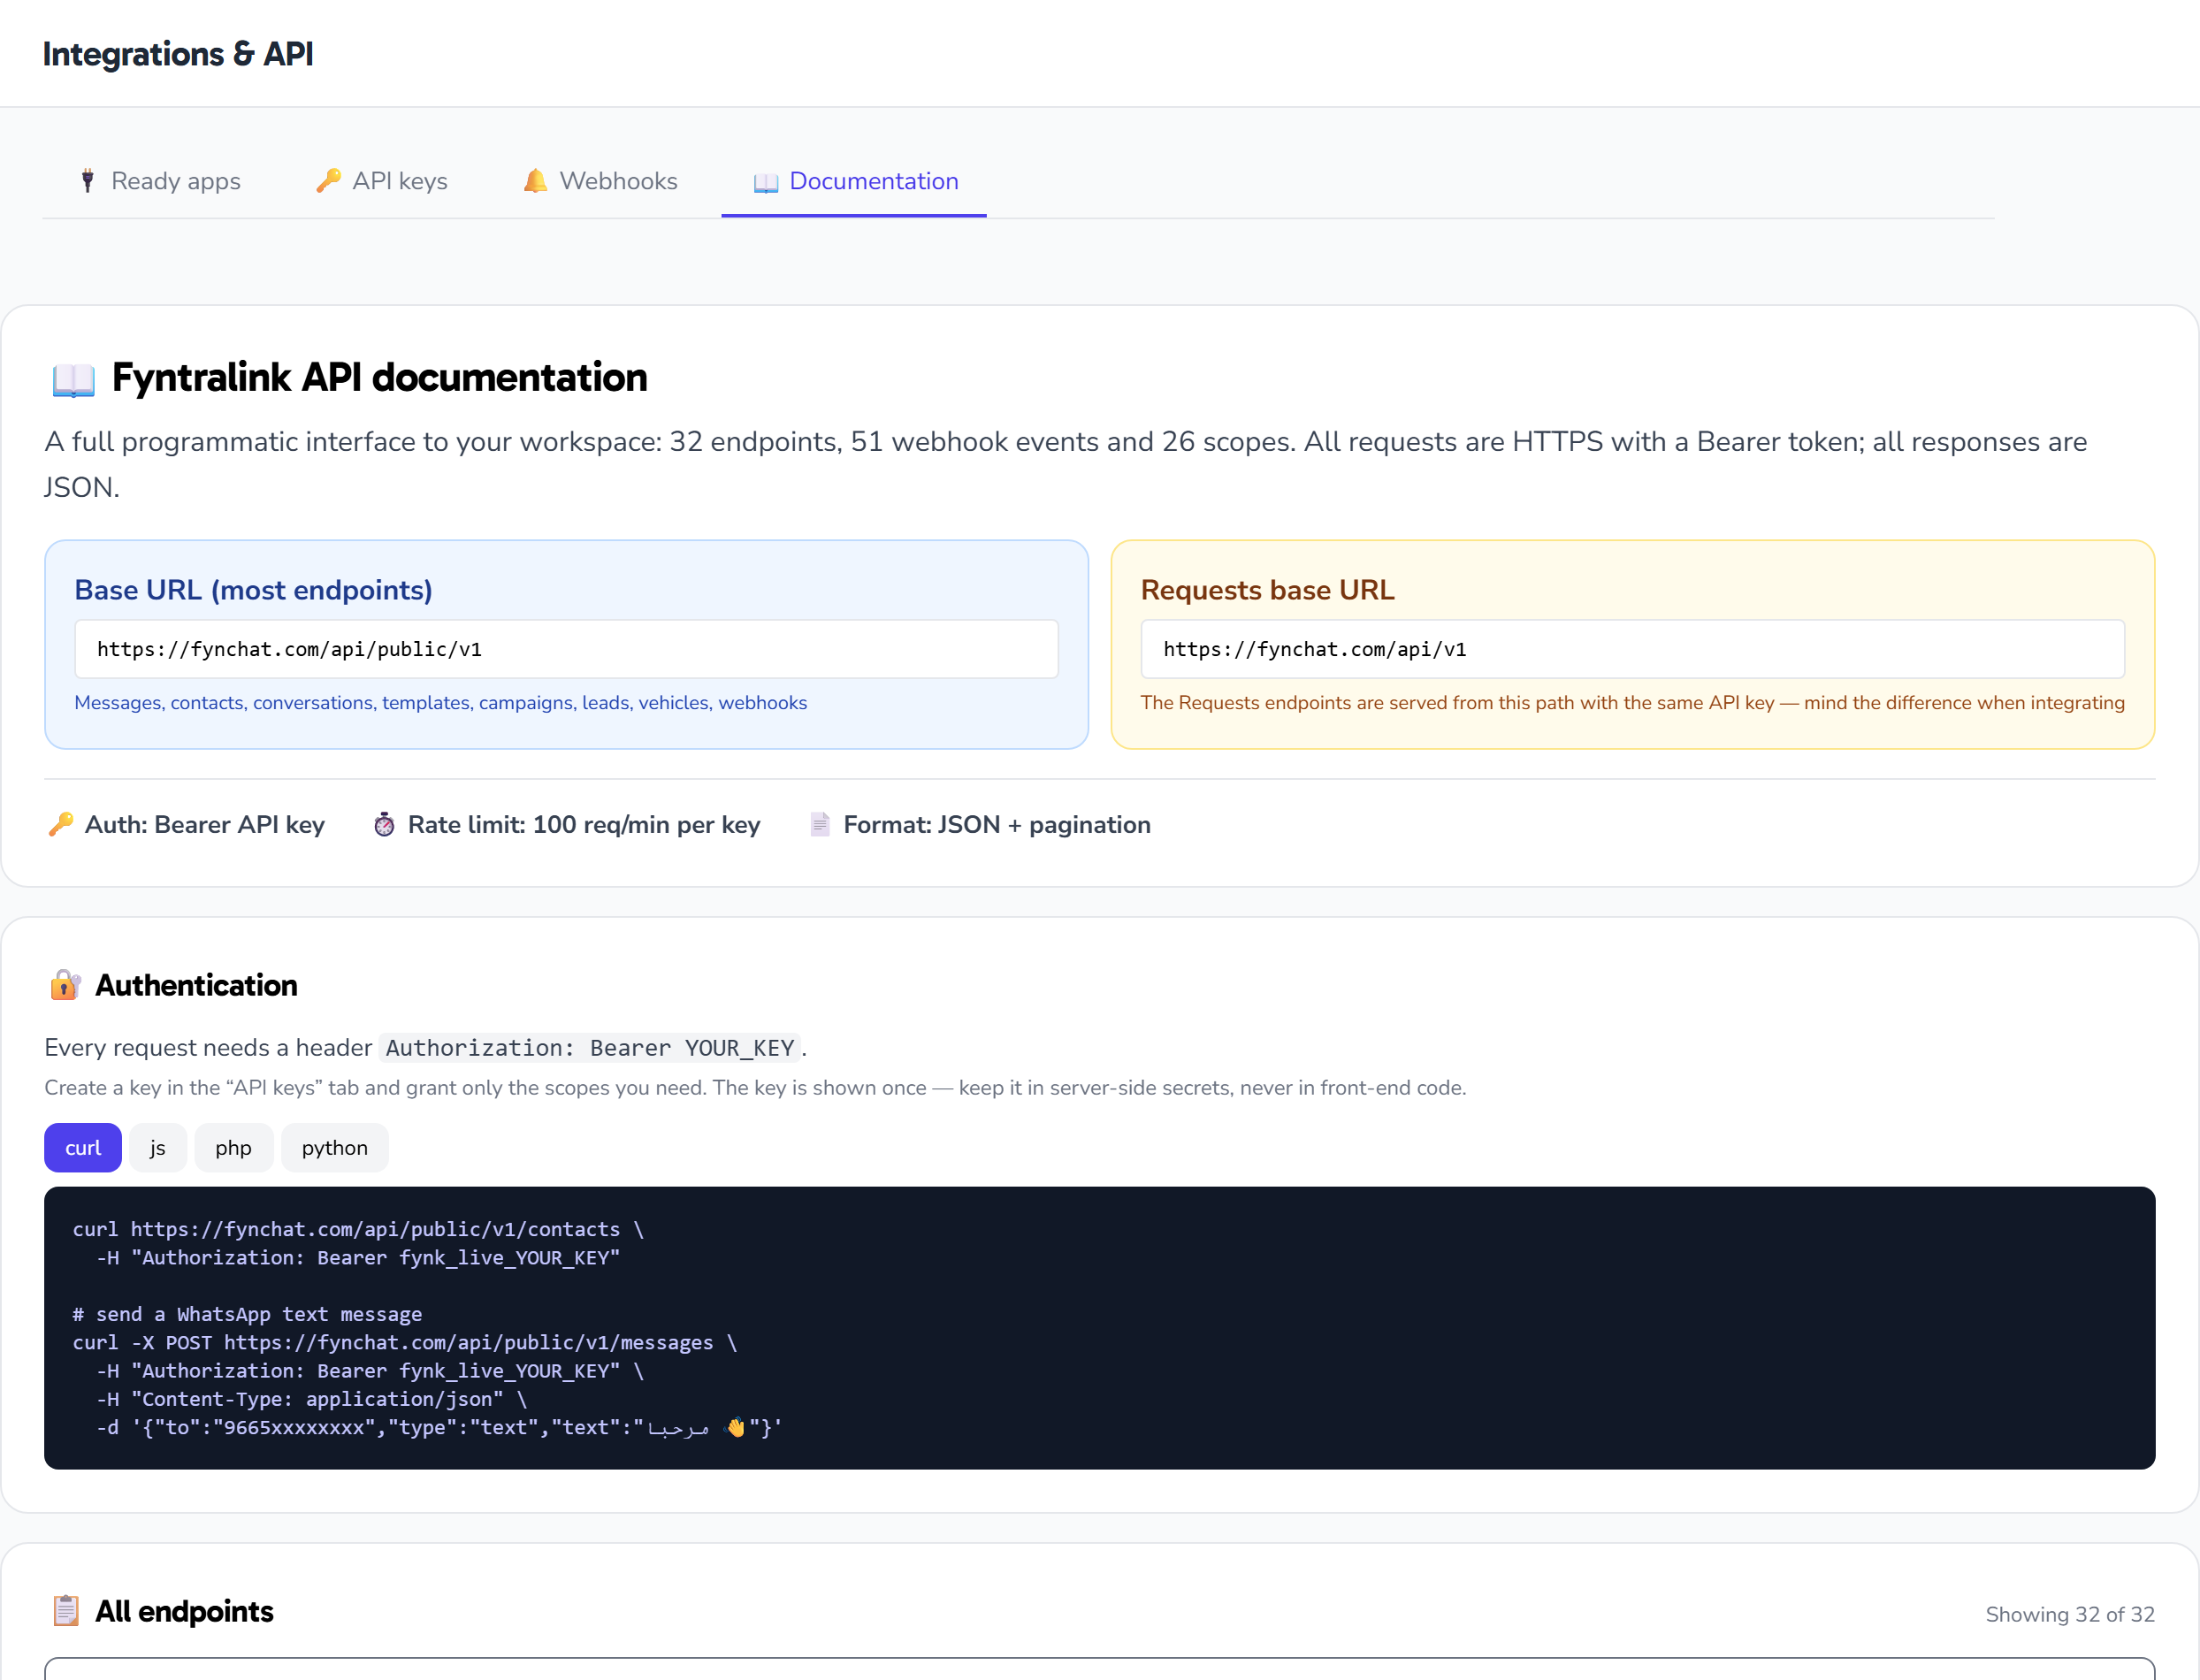The image size is (2200, 1680).
Task: Click the 'Create a key in the API keys tab' hint
Action: [x=755, y=1088]
